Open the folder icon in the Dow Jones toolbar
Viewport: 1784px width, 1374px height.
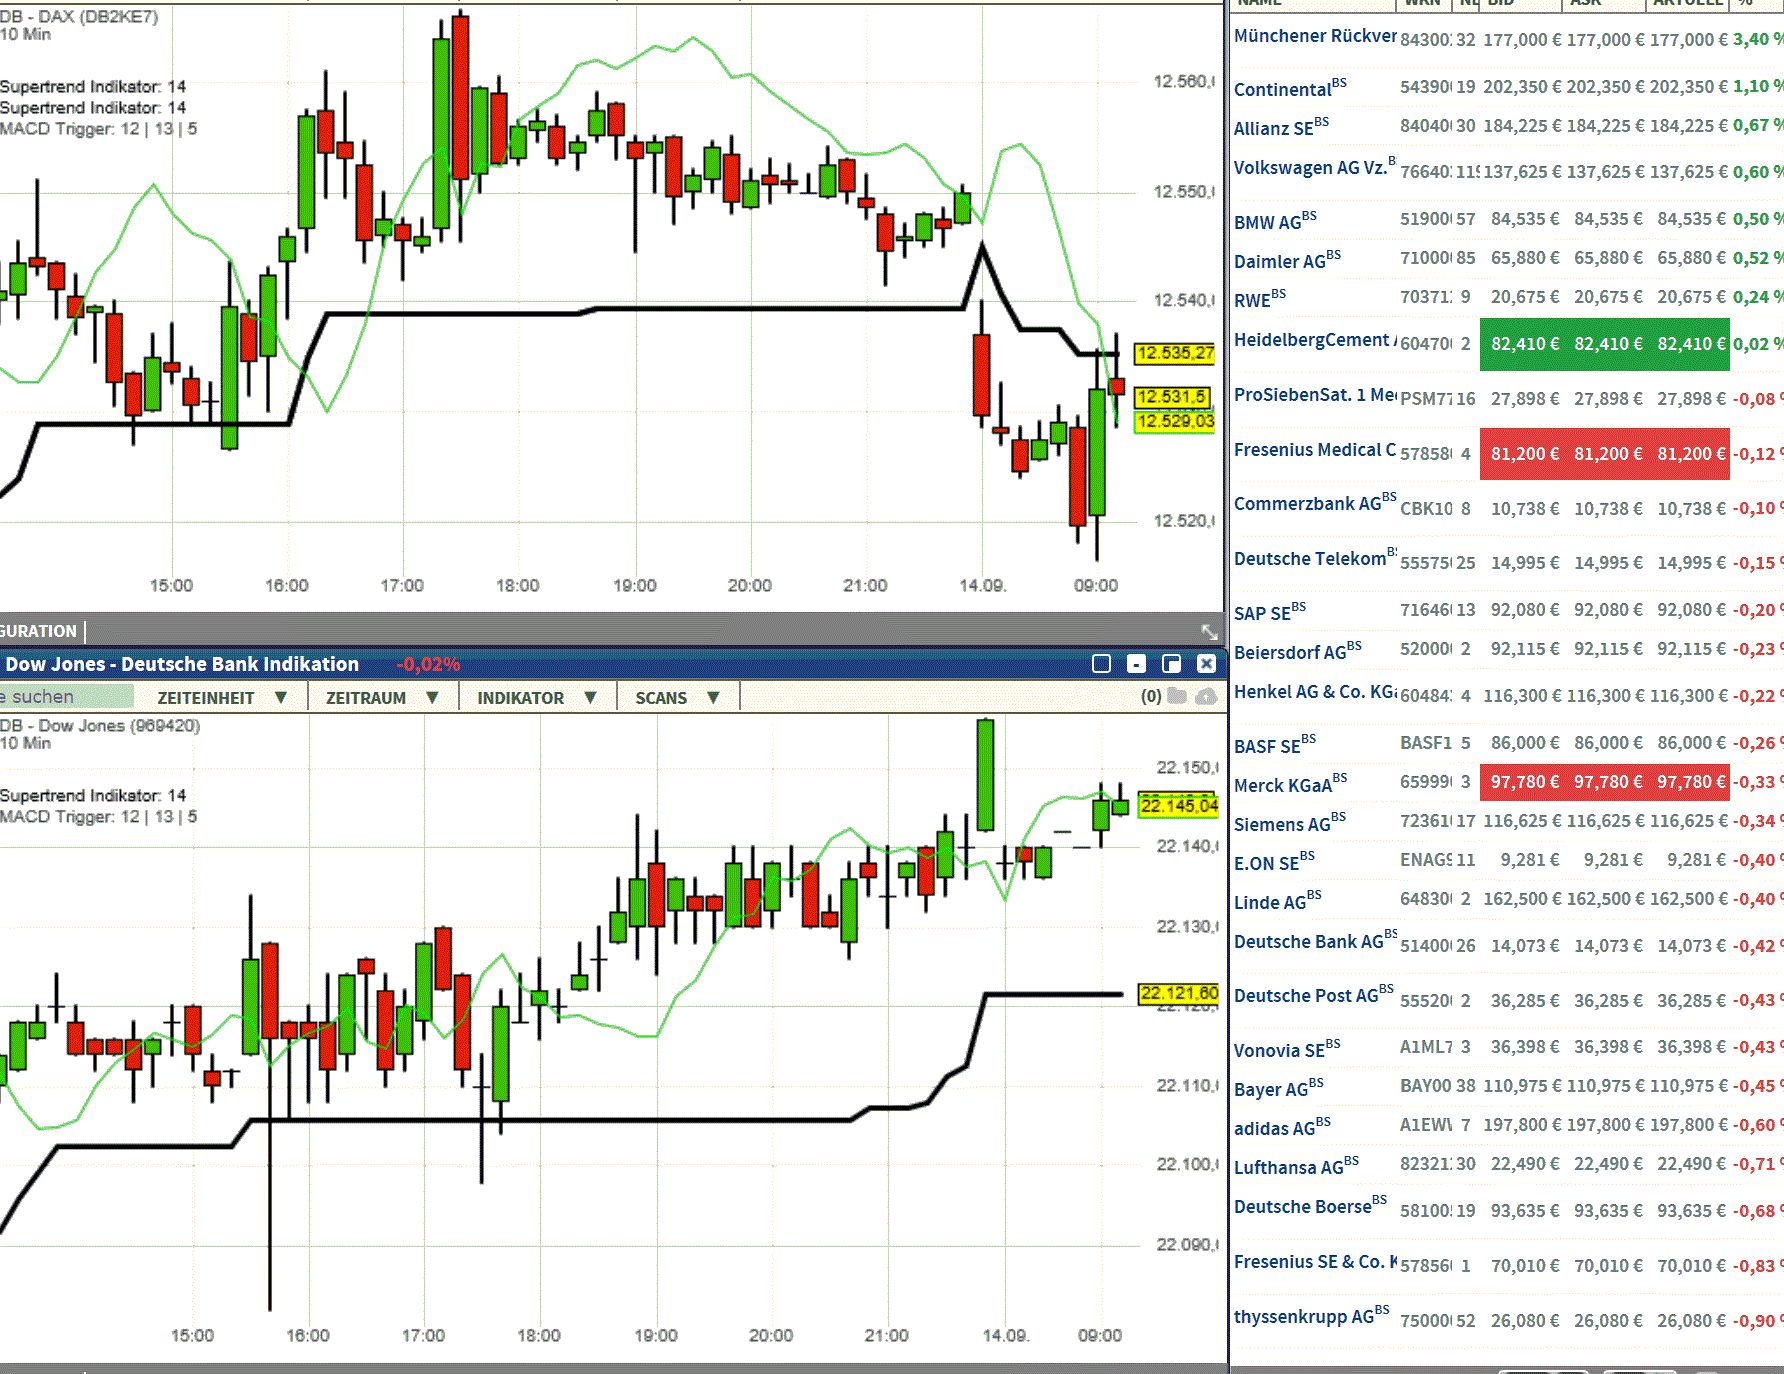(1177, 697)
